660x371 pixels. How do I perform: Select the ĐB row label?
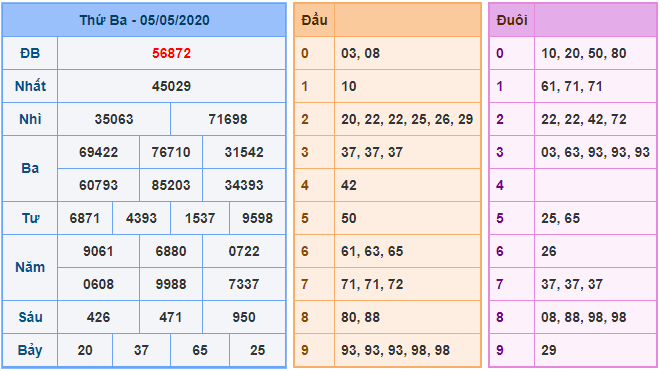click(30, 53)
